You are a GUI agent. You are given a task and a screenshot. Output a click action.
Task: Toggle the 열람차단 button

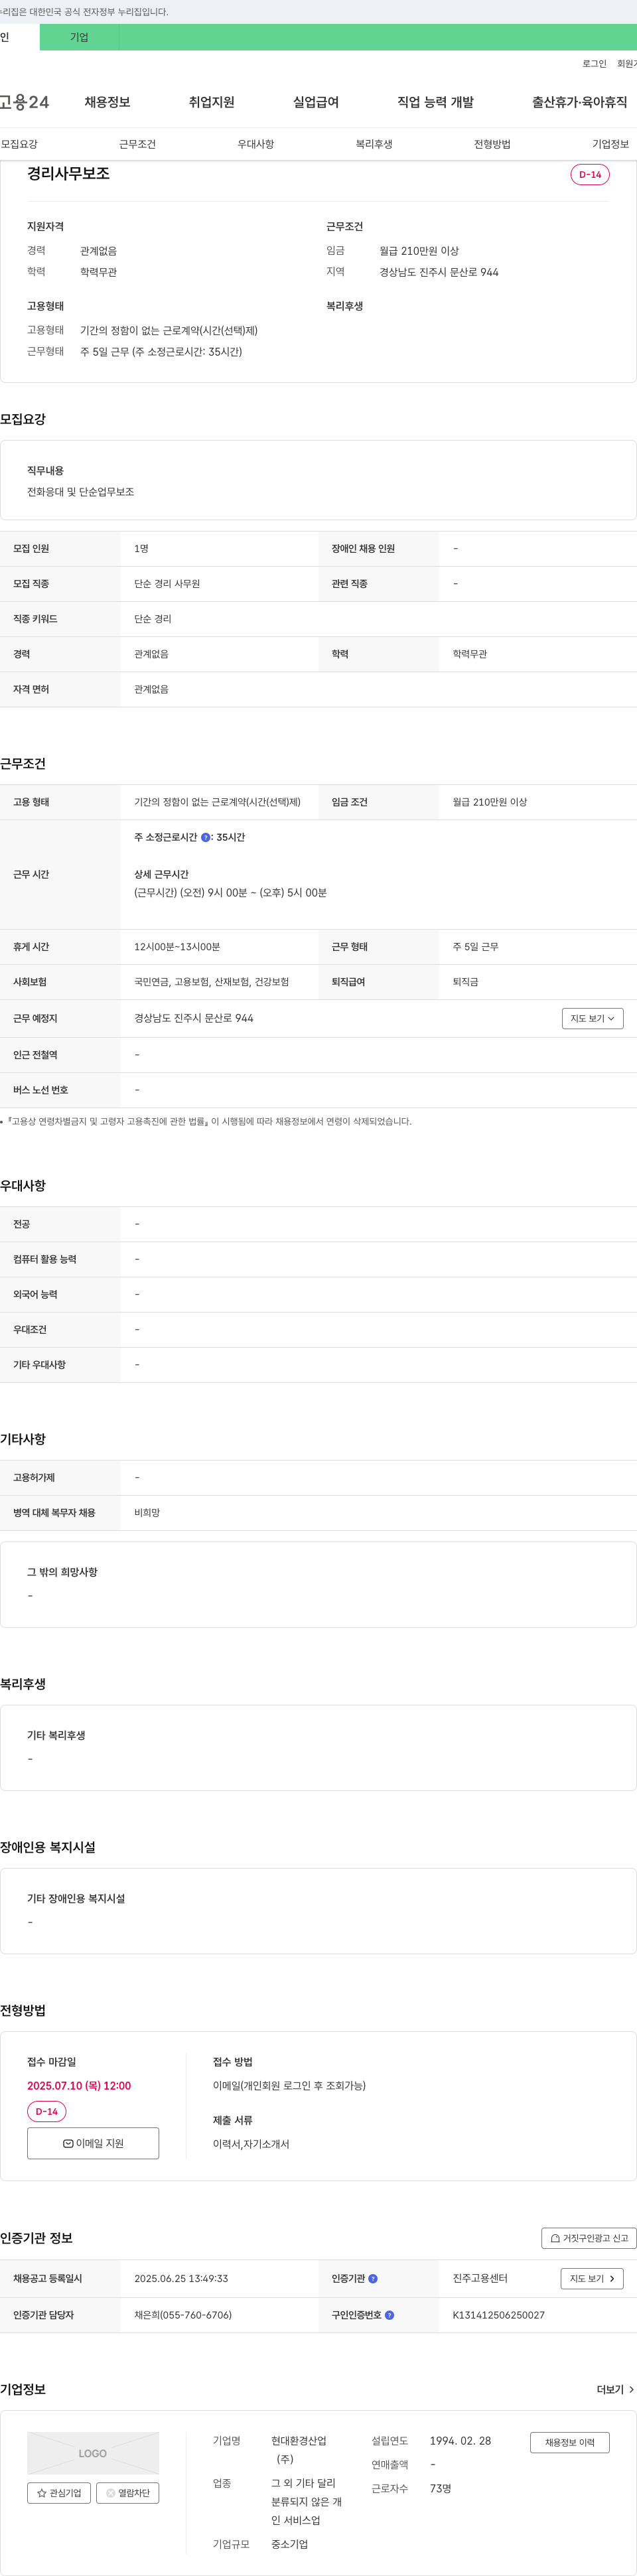(x=128, y=2493)
